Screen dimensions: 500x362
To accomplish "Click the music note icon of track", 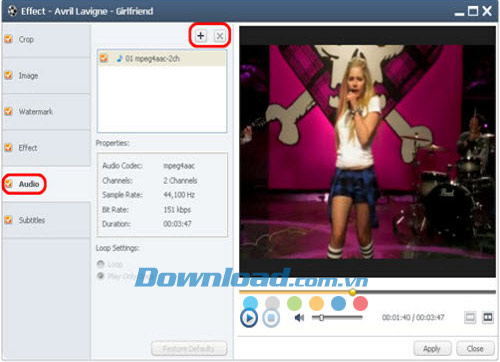I will click(119, 59).
